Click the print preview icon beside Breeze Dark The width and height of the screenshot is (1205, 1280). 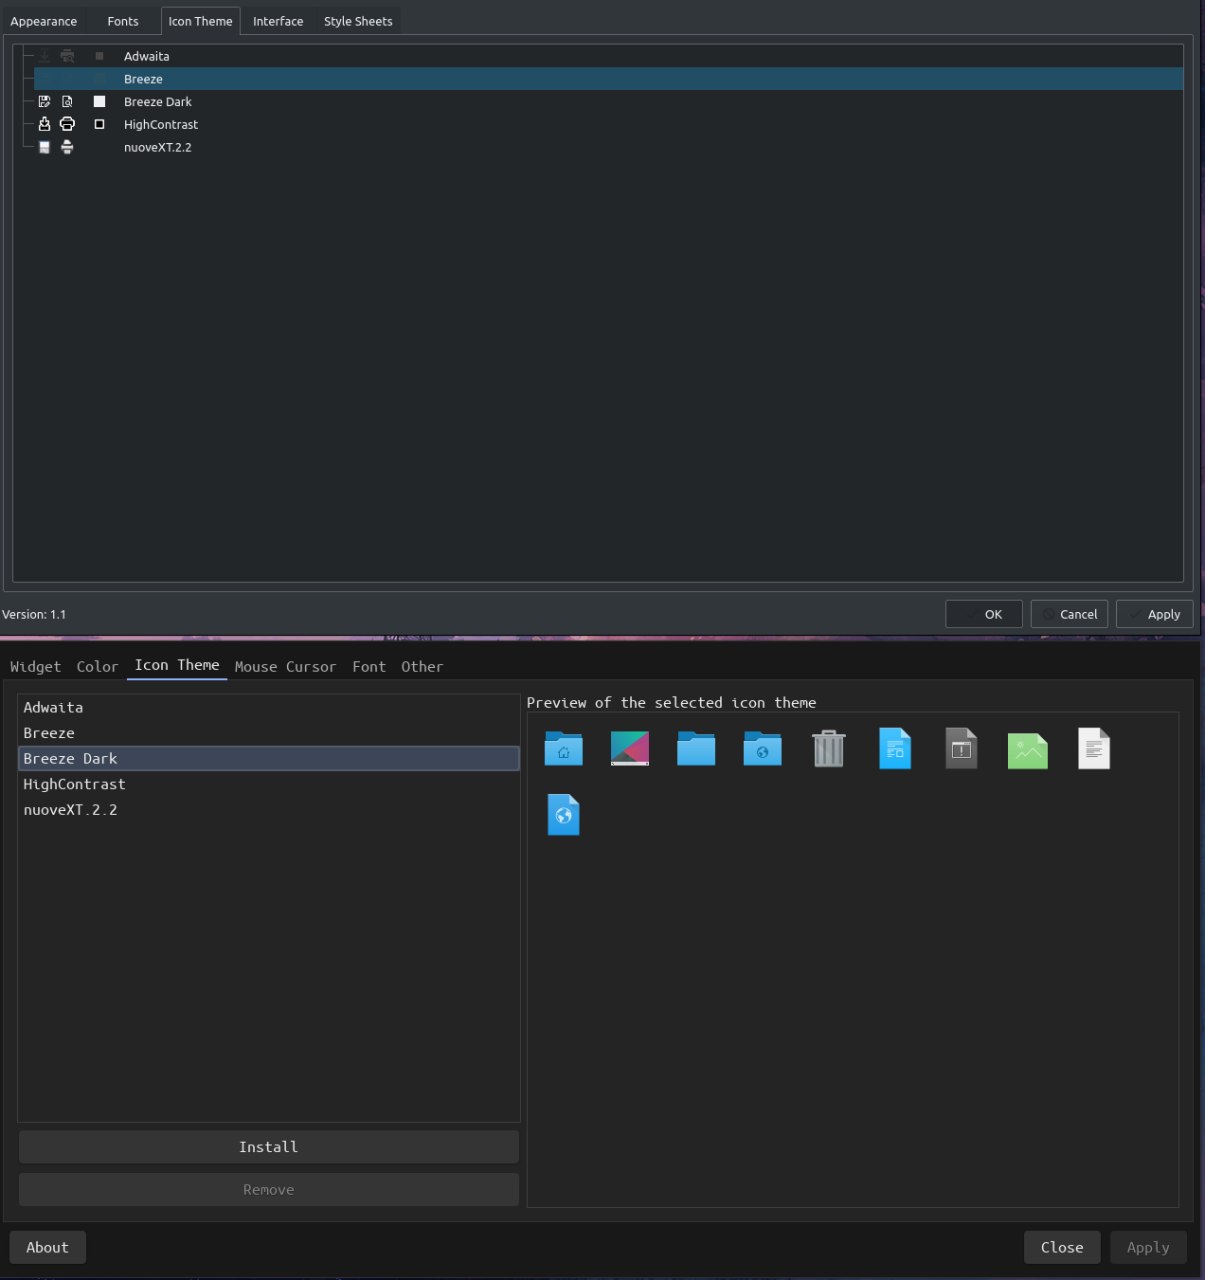click(67, 102)
